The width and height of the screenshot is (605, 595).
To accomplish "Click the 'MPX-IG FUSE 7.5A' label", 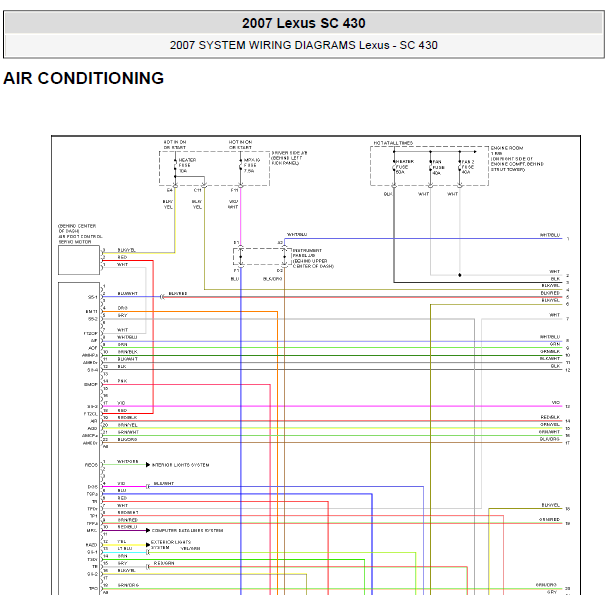I will coord(252,165).
